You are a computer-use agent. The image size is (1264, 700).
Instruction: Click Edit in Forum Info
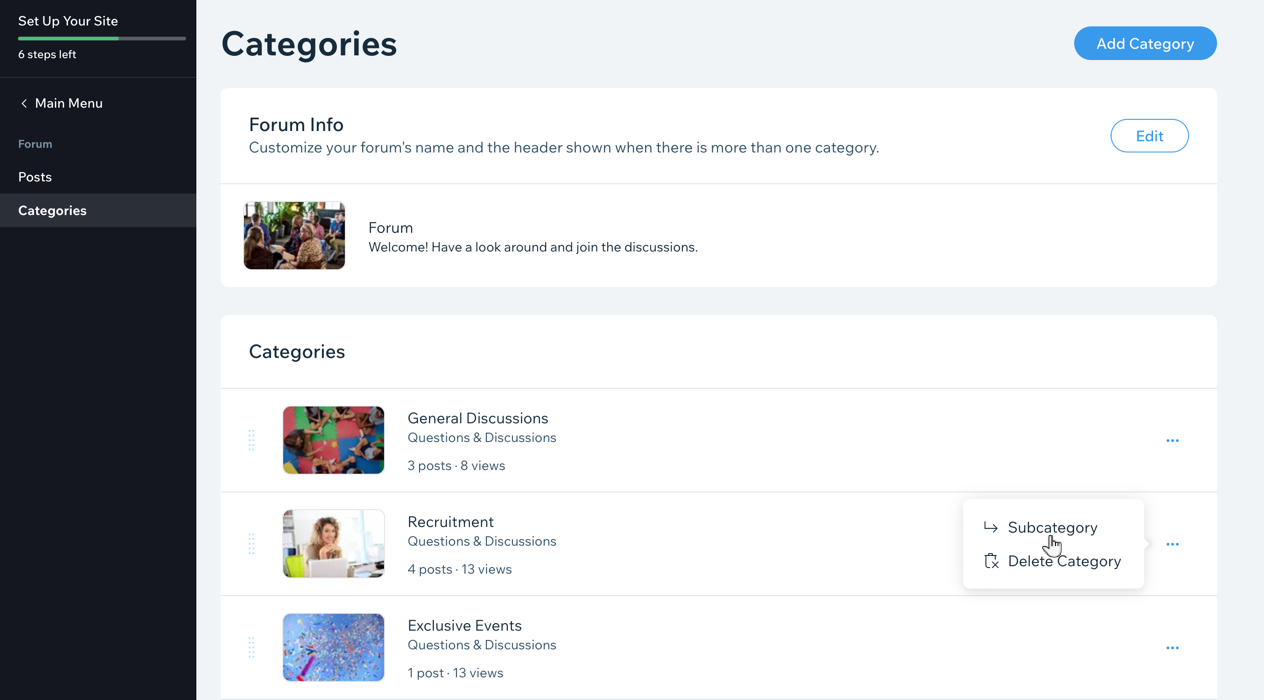tap(1149, 136)
